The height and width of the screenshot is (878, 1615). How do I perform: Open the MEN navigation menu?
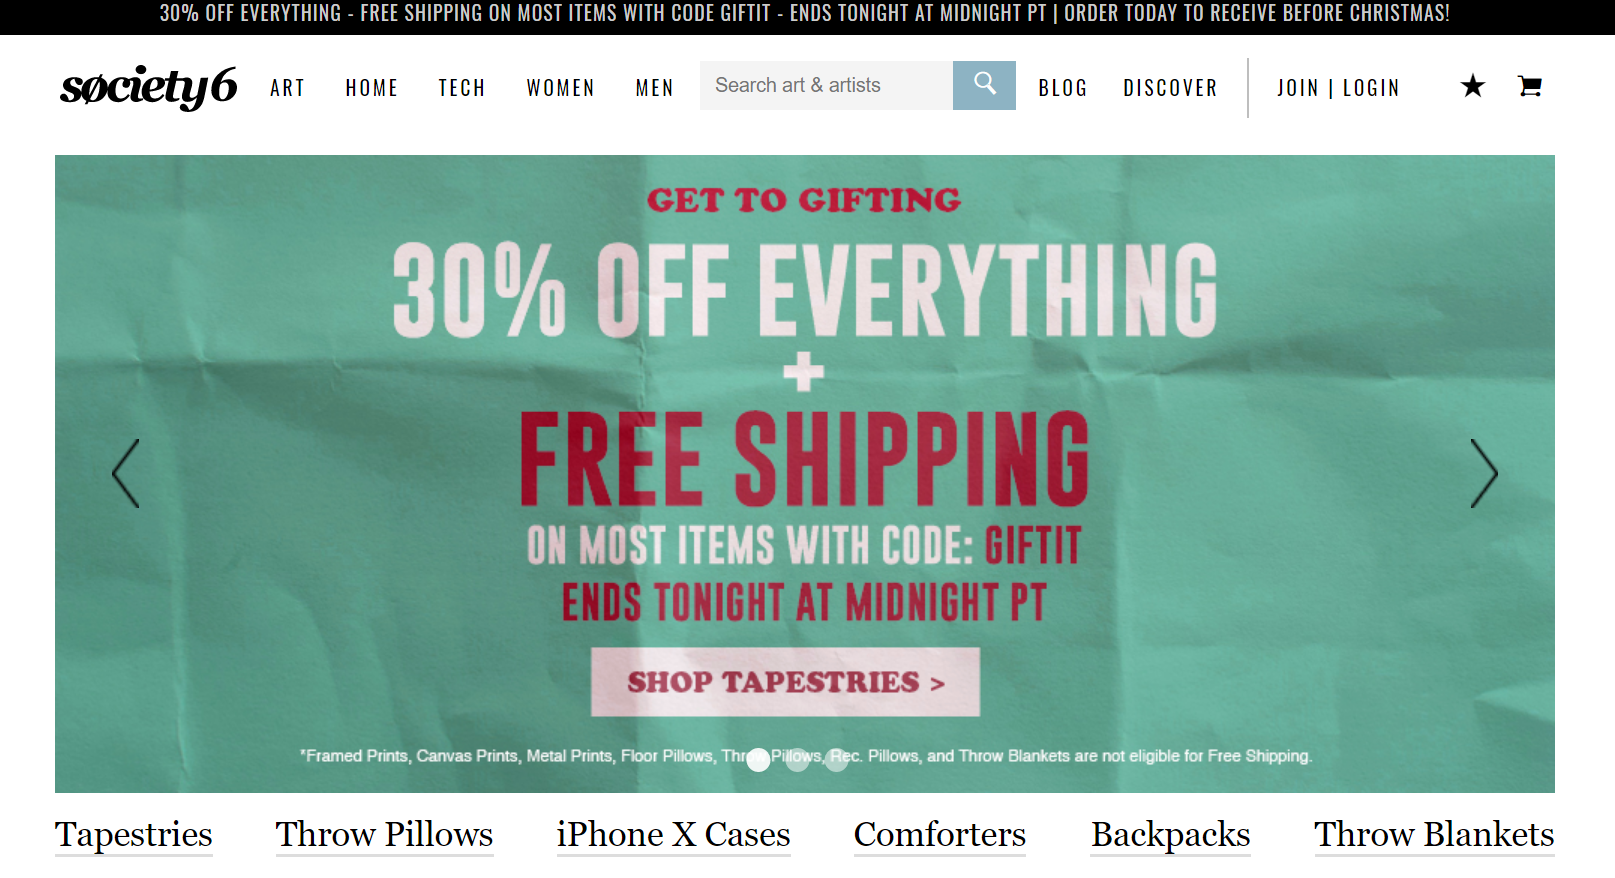655,88
